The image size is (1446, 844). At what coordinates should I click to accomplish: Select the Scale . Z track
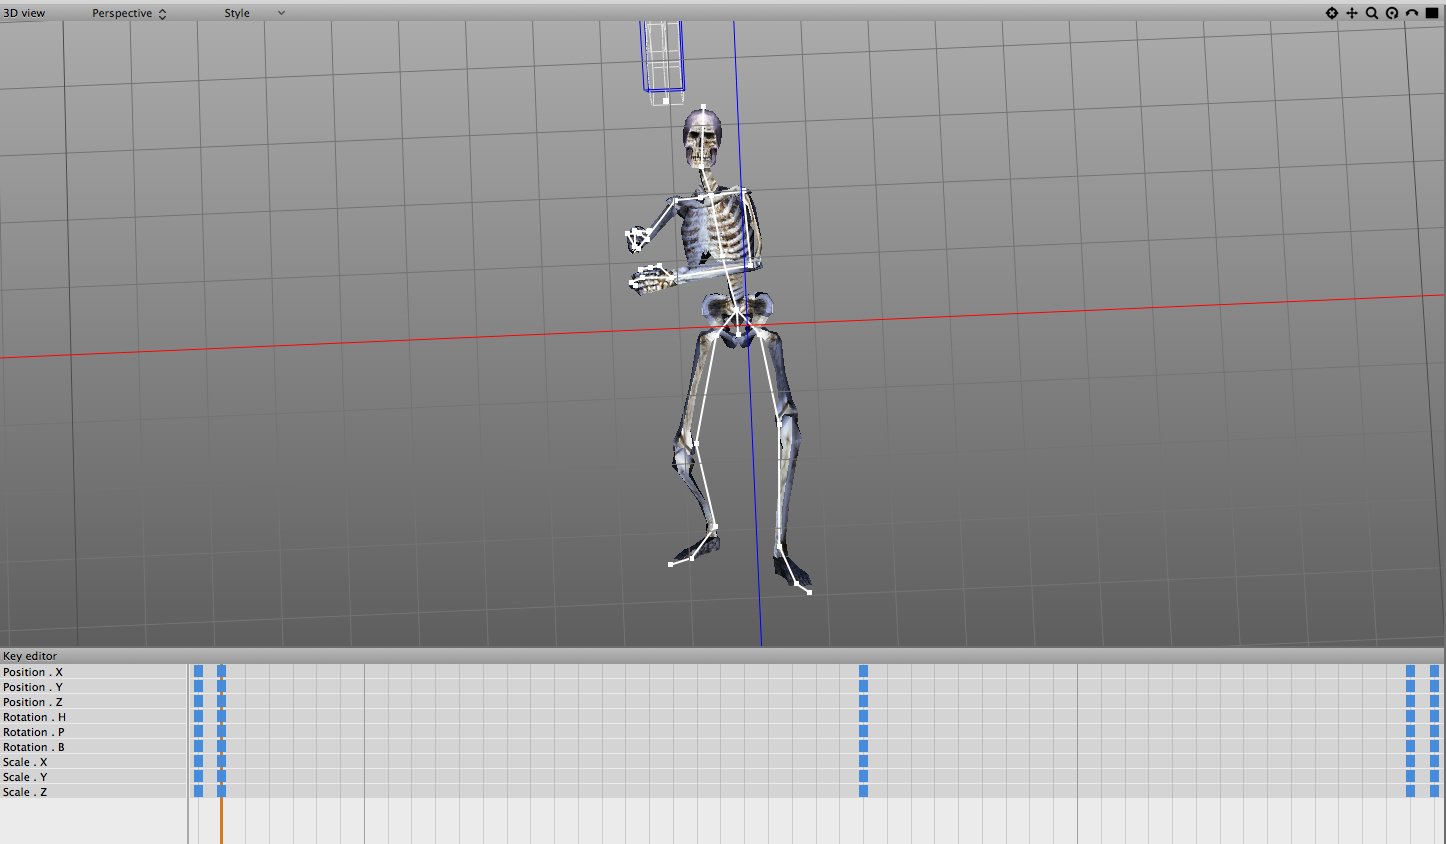[25, 792]
